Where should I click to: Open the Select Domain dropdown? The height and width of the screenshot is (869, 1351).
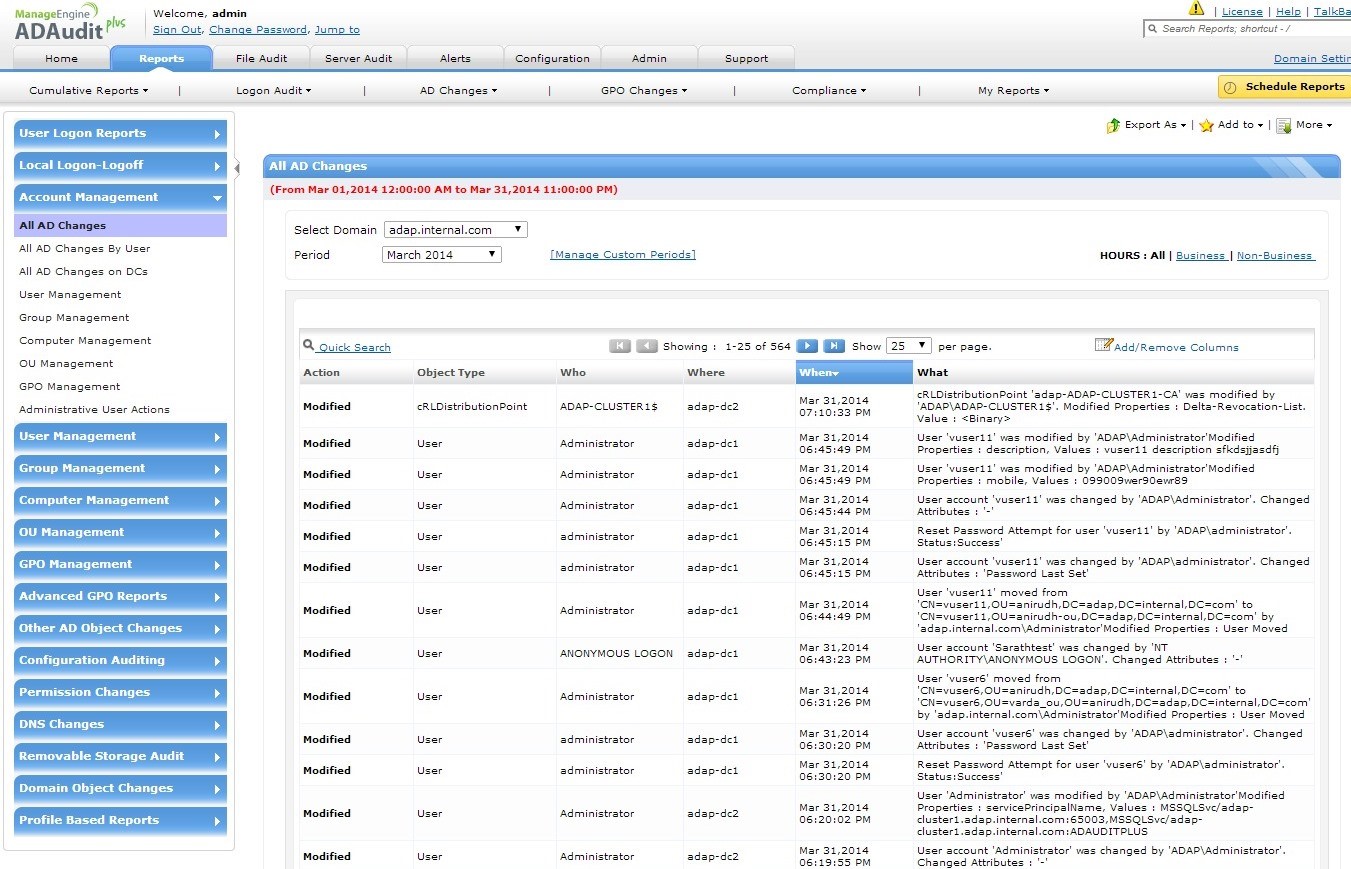coord(455,230)
